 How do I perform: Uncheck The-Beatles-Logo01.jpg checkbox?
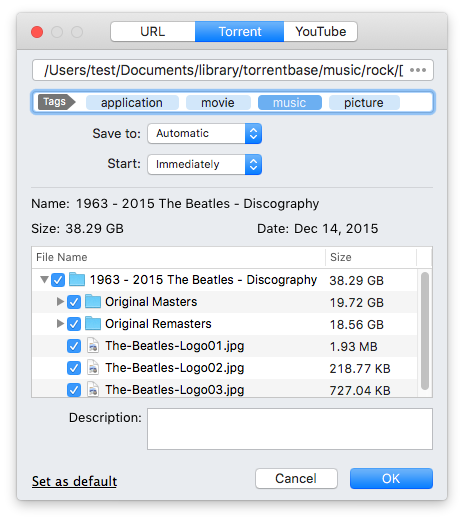[74, 346]
